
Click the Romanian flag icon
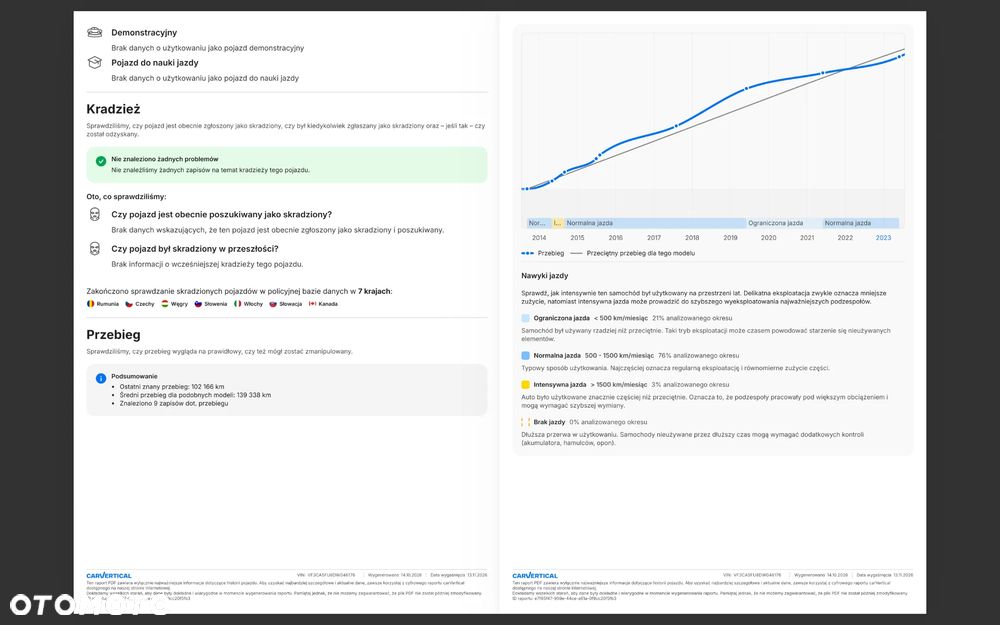tap(91, 304)
